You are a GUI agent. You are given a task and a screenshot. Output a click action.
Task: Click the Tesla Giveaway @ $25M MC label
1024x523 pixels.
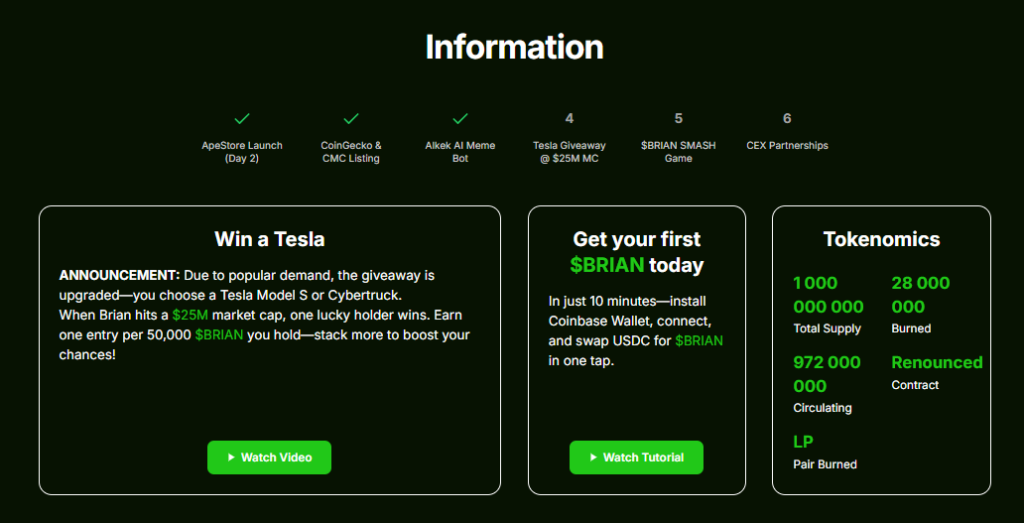point(569,152)
